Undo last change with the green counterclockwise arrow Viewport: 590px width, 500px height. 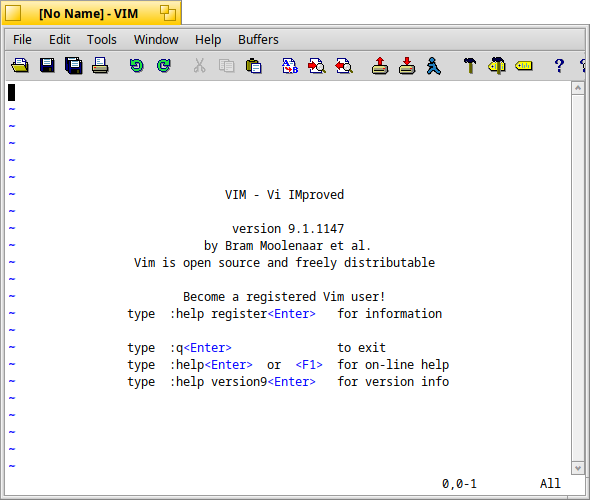(x=136, y=66)
